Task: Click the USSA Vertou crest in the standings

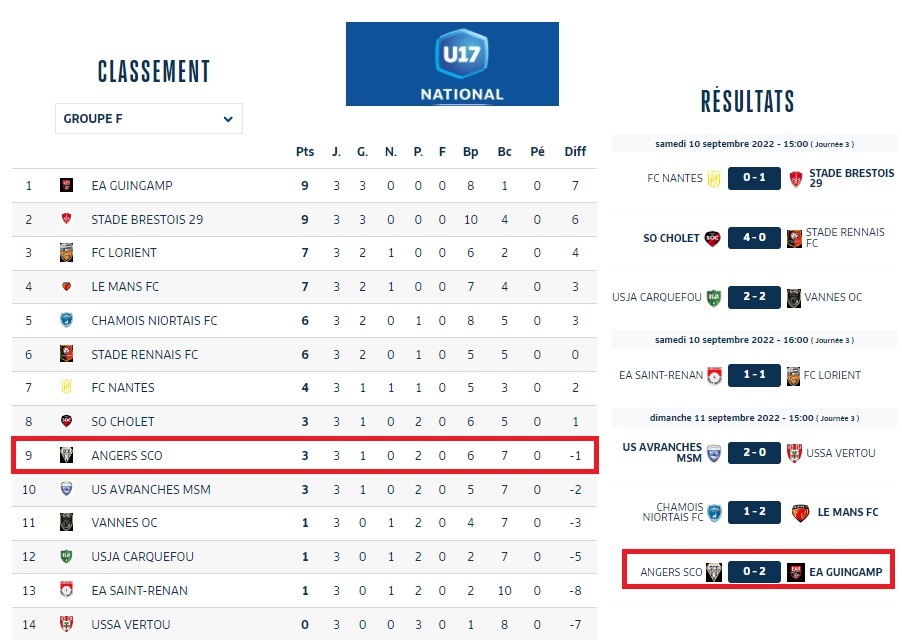Action: (x=66, y=624)
